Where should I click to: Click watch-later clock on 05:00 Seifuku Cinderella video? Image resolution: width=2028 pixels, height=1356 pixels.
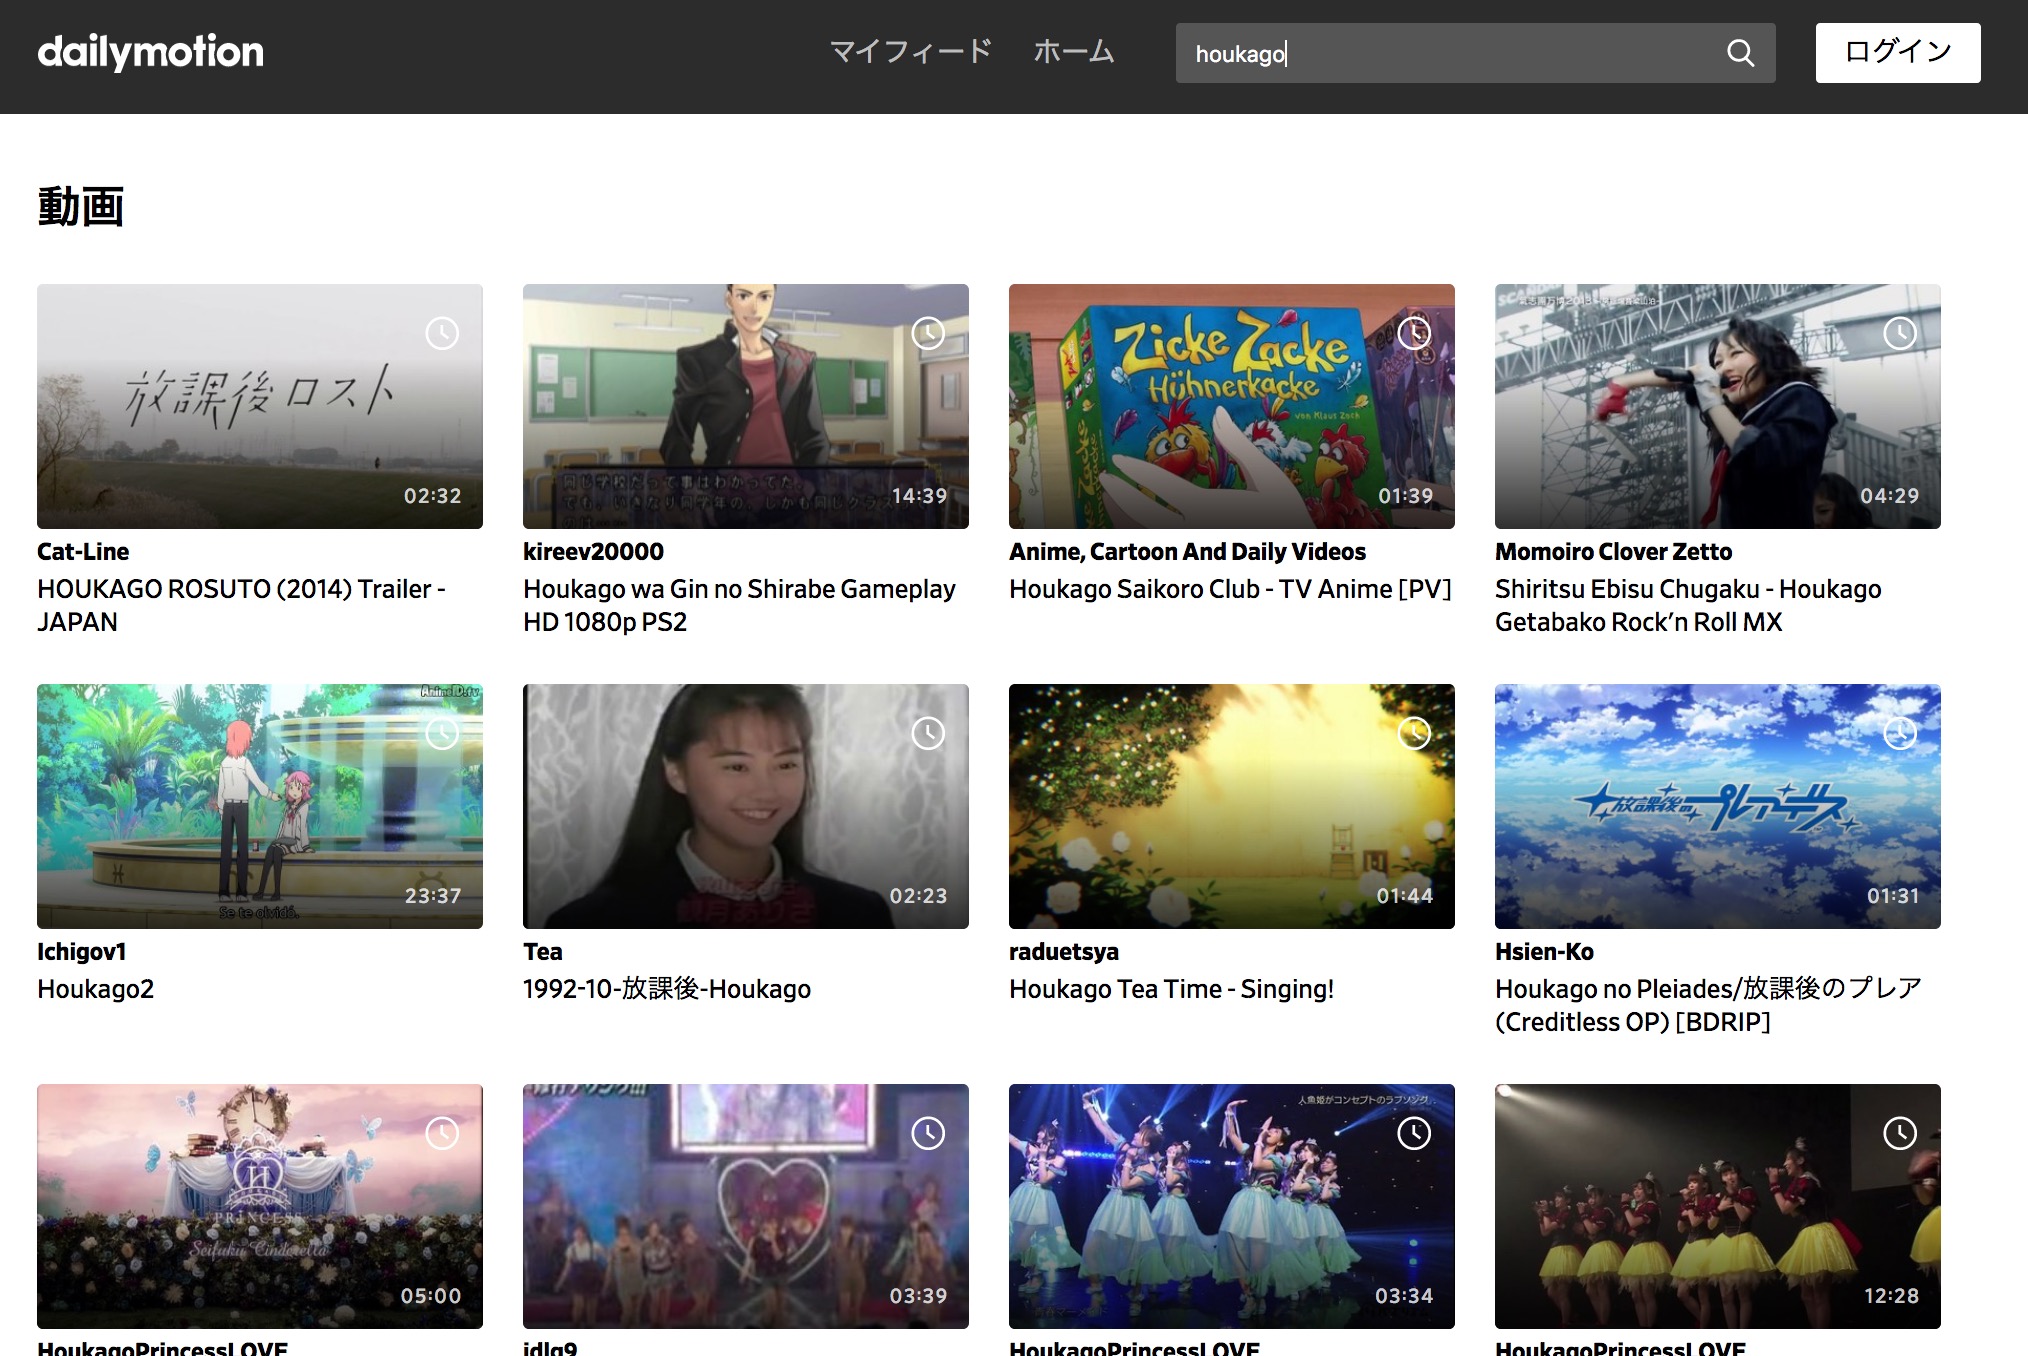click(442, 1133)
